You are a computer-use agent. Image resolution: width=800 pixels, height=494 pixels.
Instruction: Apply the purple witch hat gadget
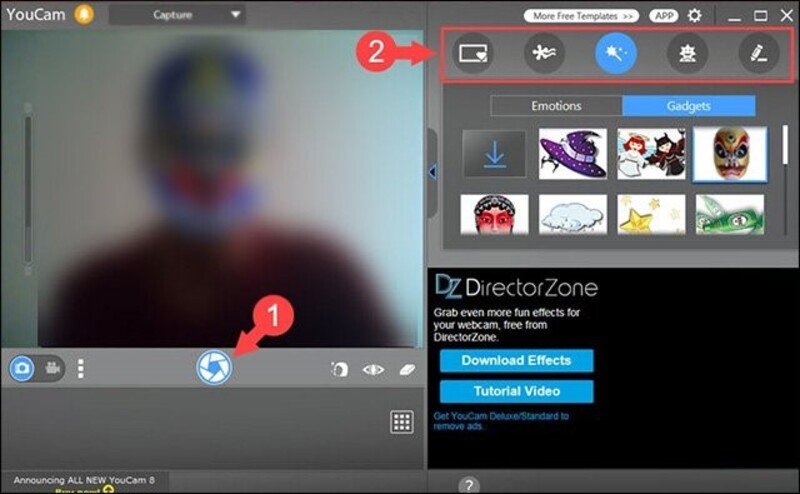(x=573, y=154)
